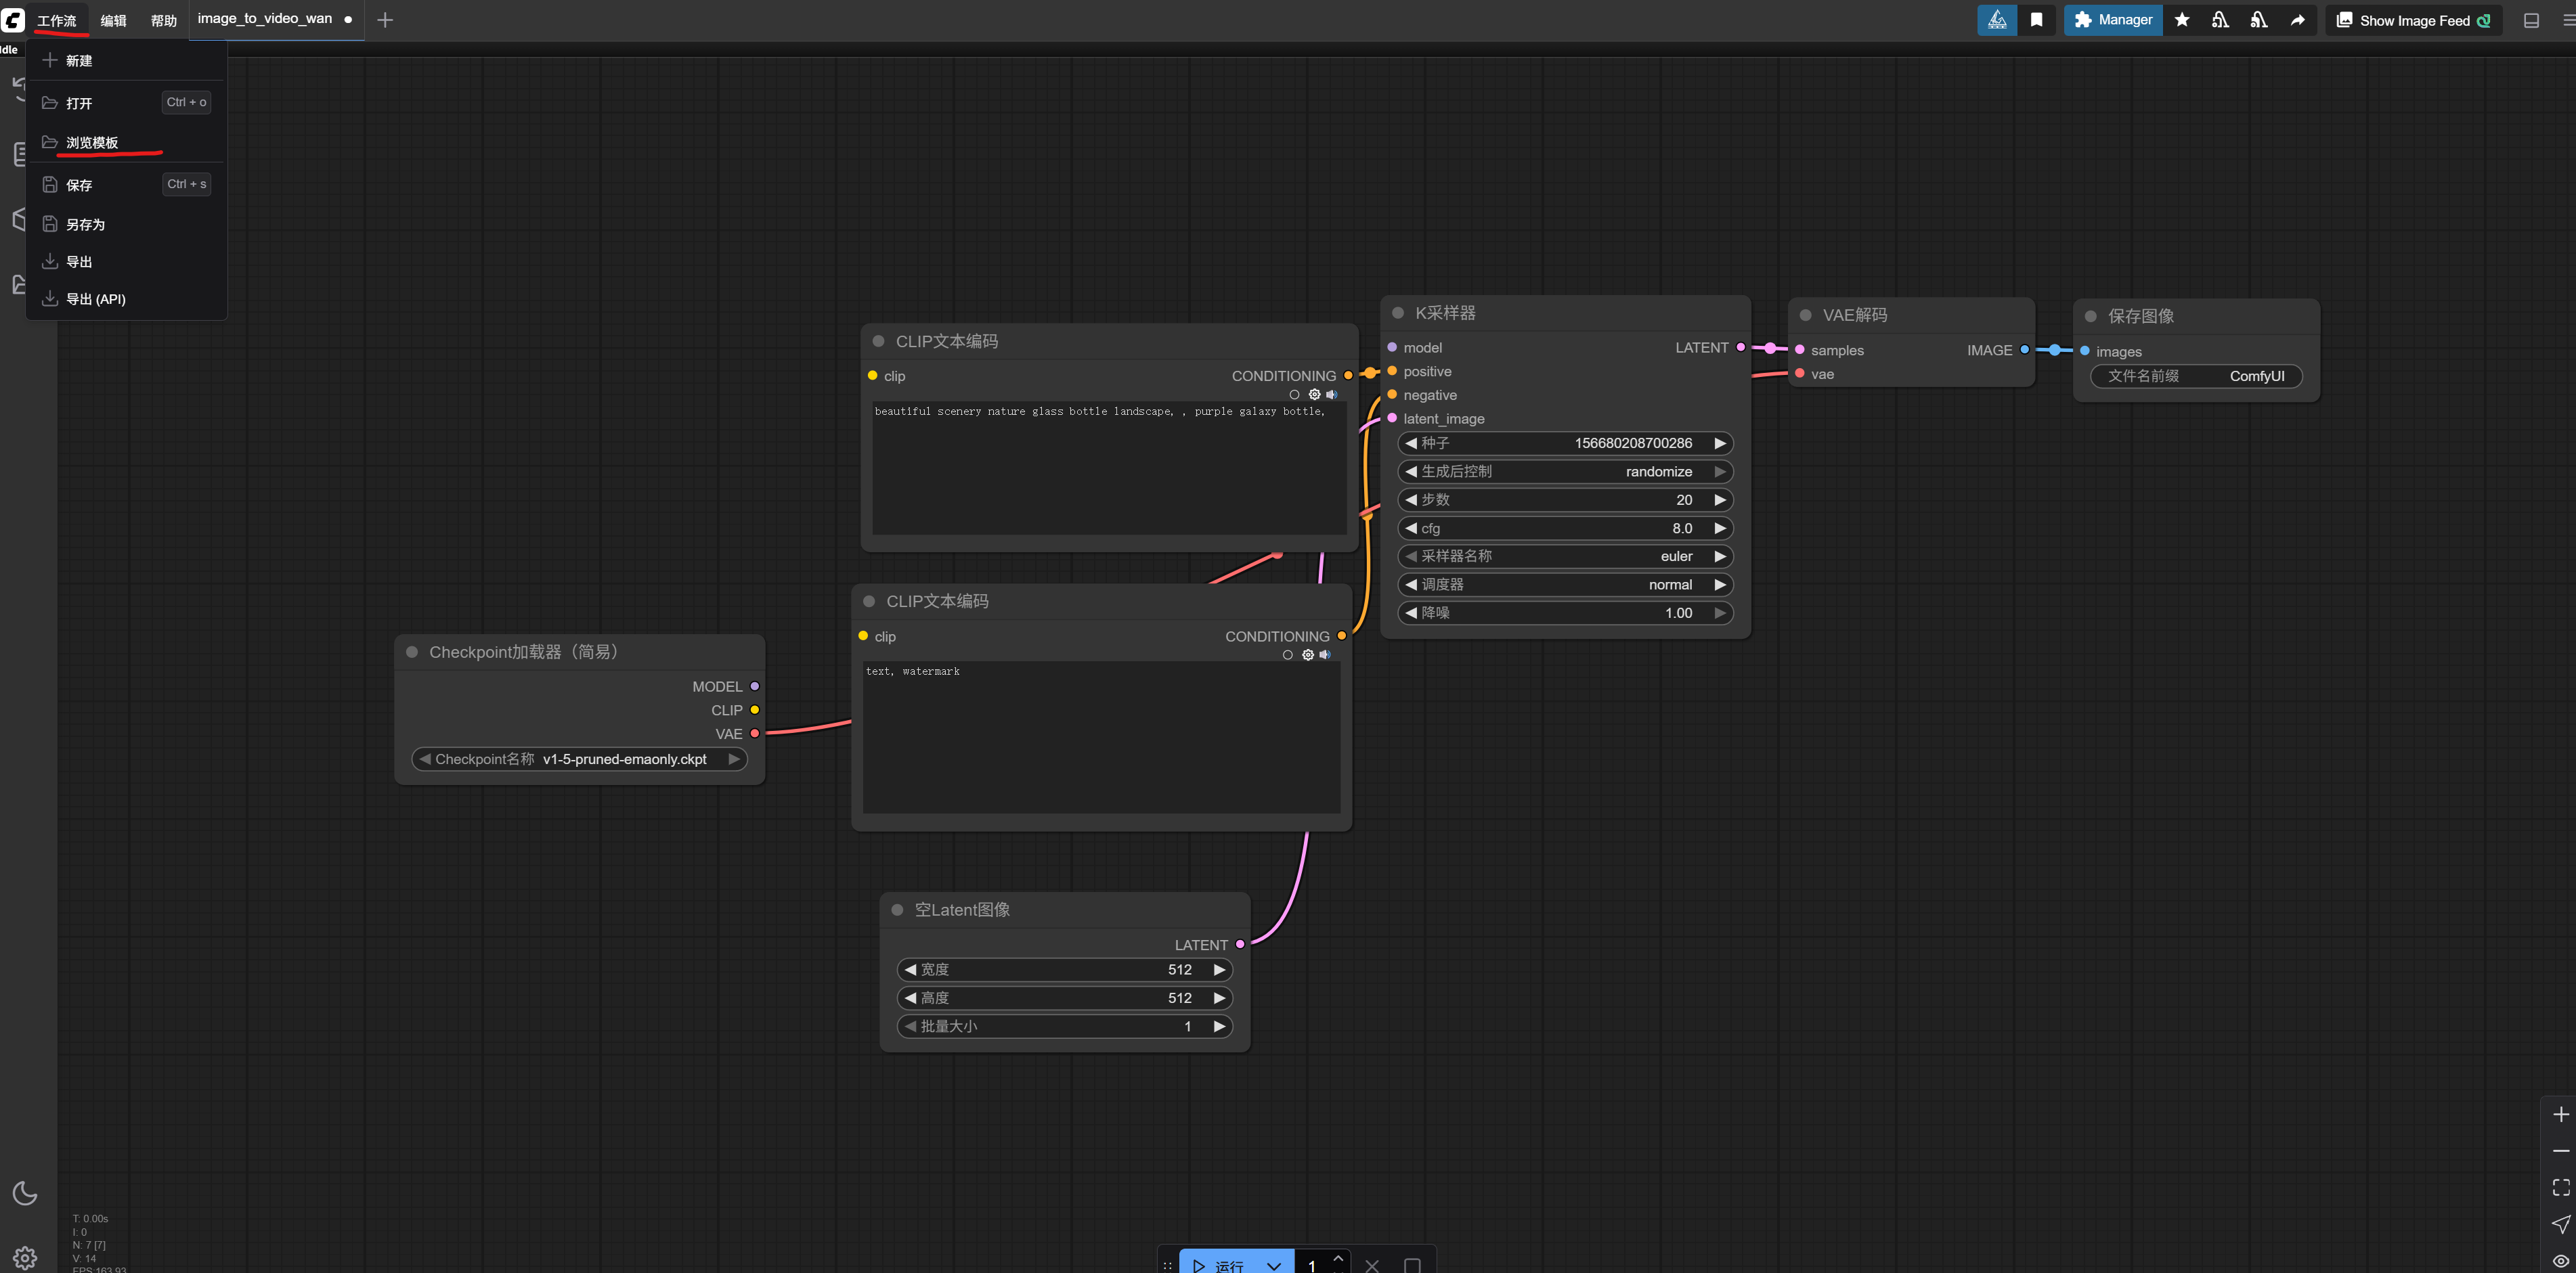Viewport: 2576px width, 1273px height.
Task: Adjust the cfg 8.0 slider widget
Action: [1564, 528]
